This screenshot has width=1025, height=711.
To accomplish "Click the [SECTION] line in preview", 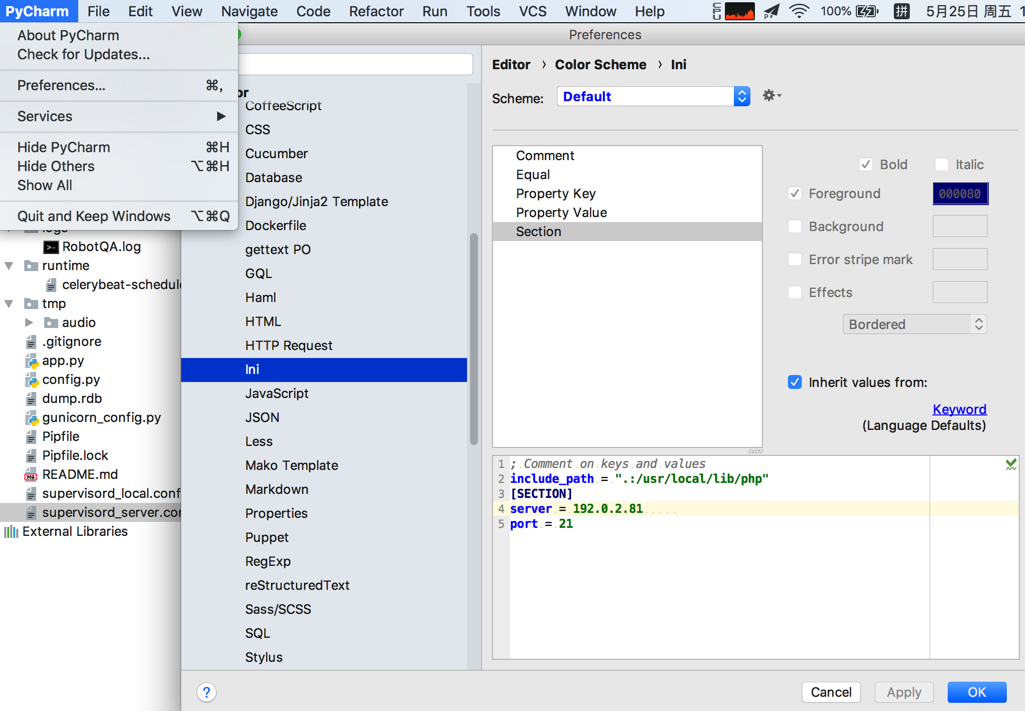I will click(541, 493).
